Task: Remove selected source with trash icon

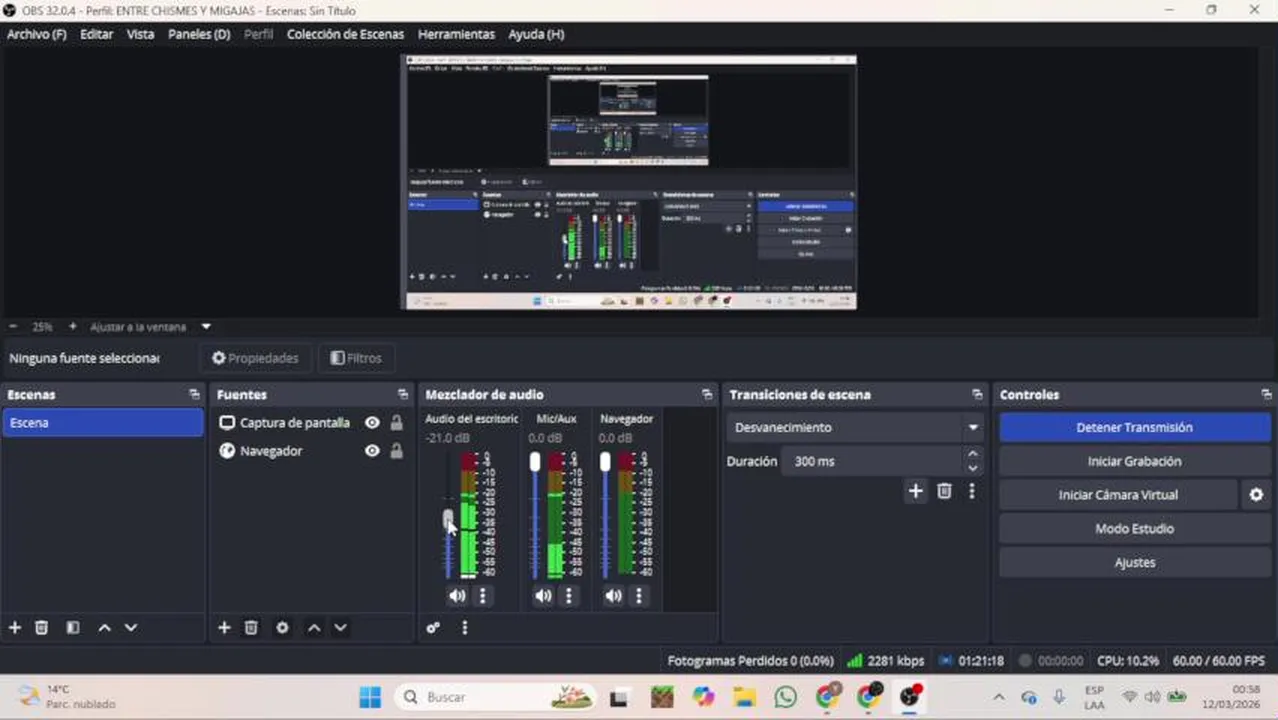Action: click(251, 628)
